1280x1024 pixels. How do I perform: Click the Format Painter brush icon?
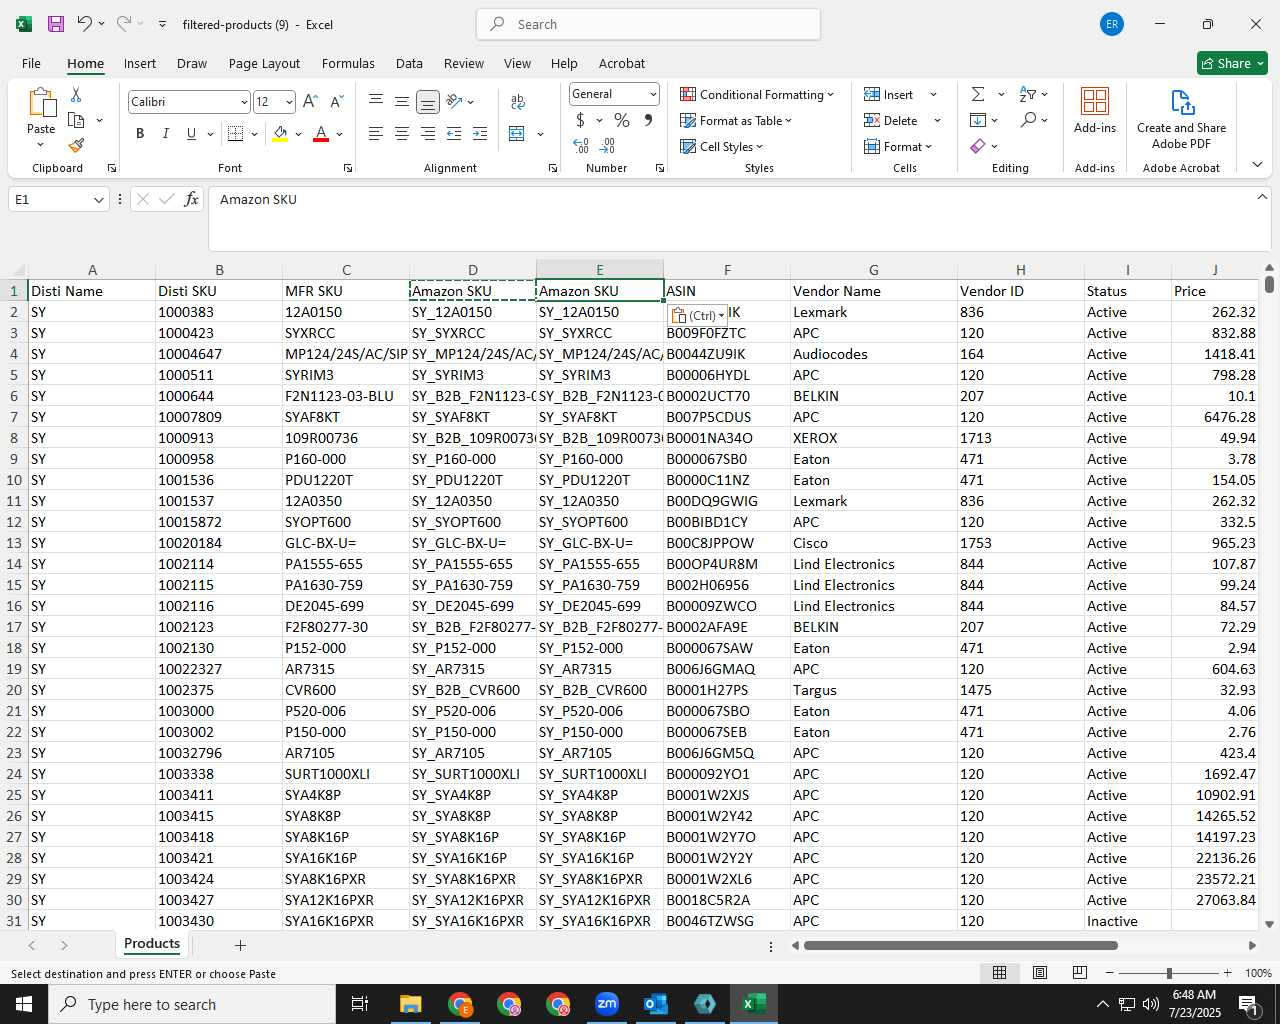(x=76, y=146)
